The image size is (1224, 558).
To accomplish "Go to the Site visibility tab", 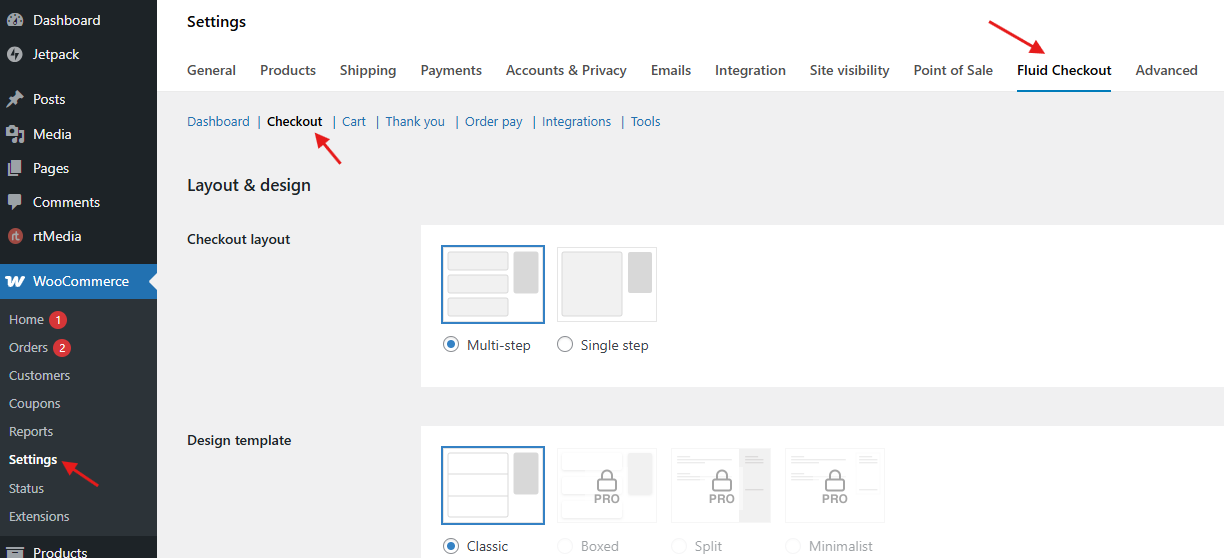I will [x=850, y=70].
